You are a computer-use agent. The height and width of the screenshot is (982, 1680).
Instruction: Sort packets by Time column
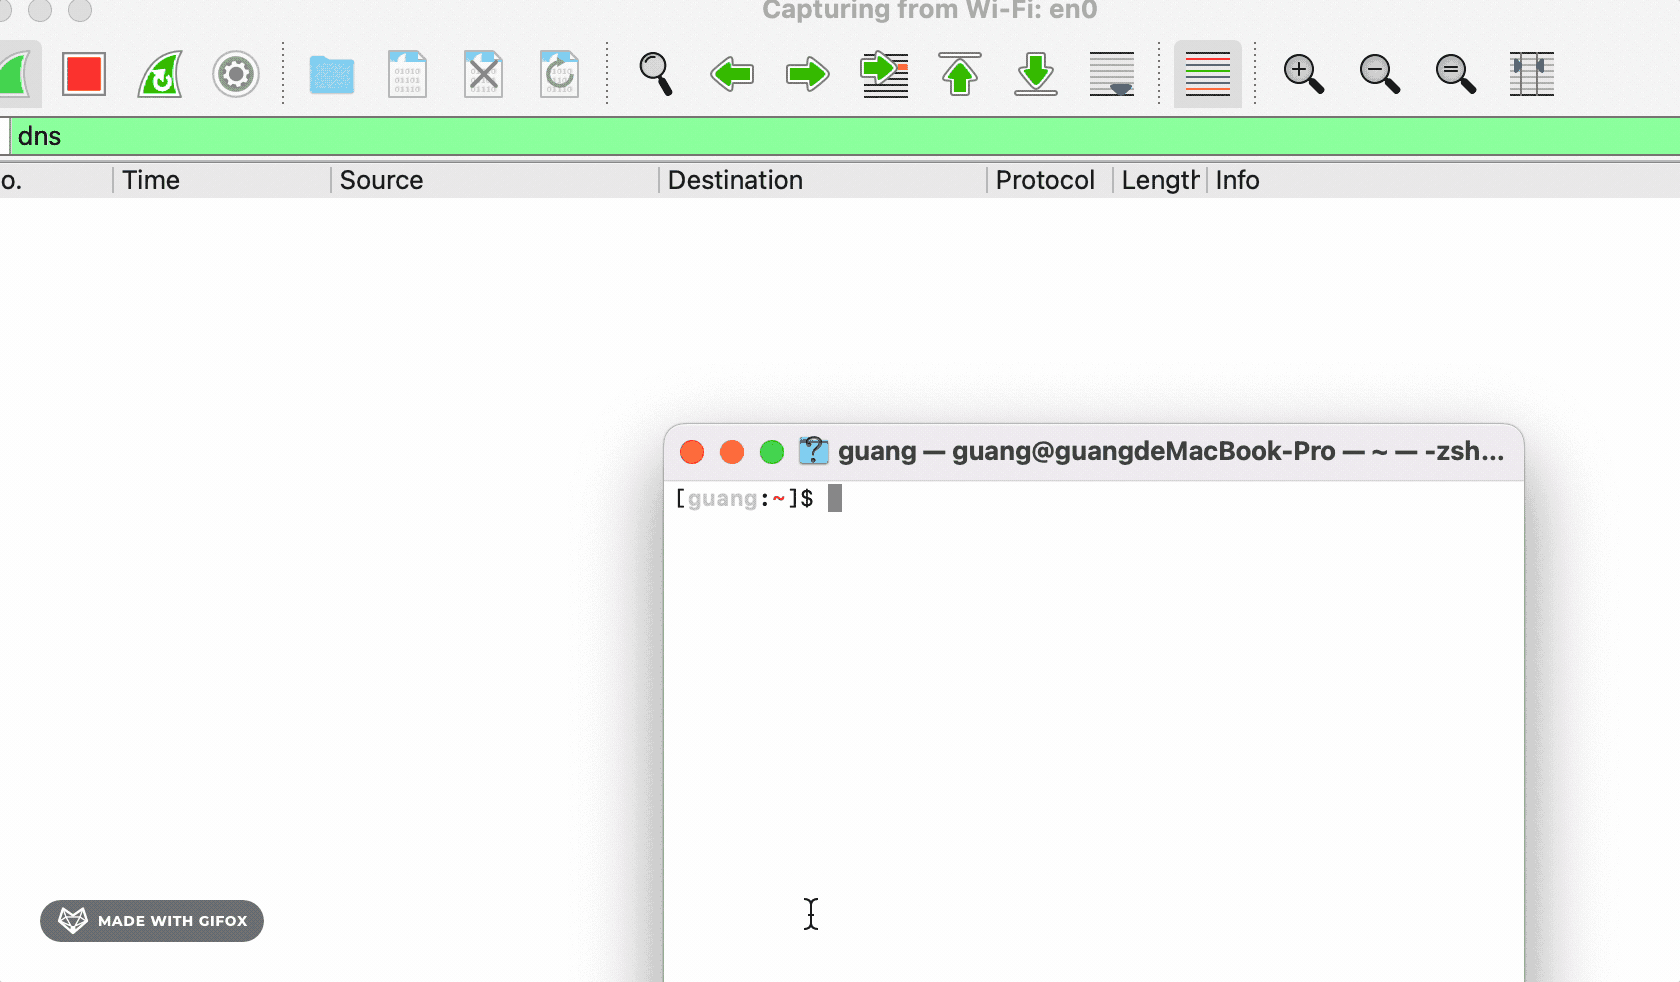coord(221,180)
